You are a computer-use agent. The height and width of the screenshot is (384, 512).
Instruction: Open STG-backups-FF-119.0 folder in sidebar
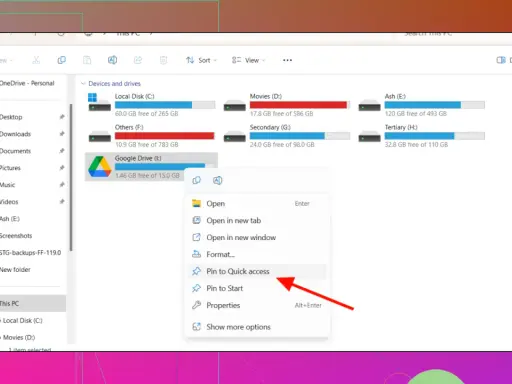coord(32,253)
